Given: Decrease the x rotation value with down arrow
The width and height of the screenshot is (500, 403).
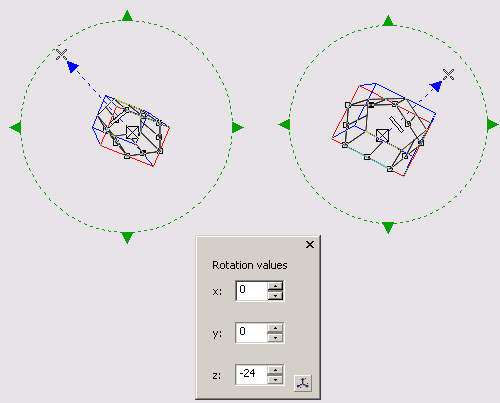Looking at the screenshot, I should (275, 296).
